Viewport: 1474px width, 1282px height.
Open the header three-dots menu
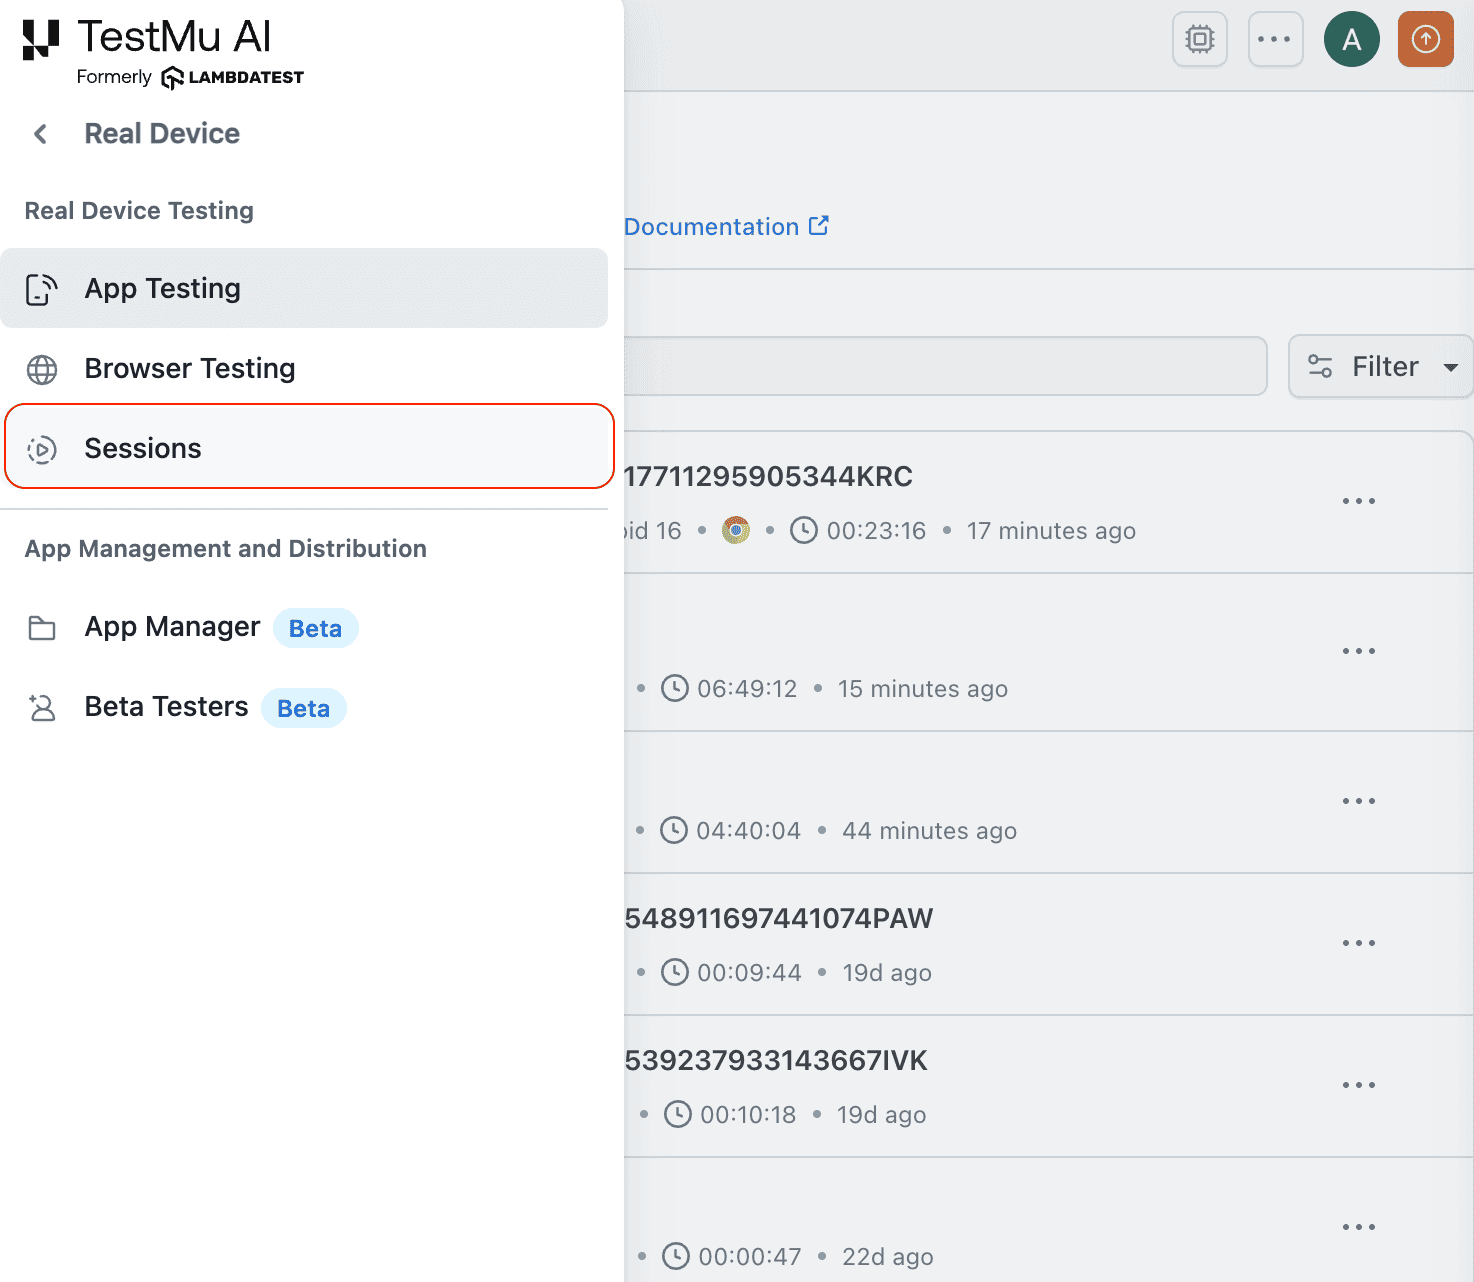tap(1275, 39)
